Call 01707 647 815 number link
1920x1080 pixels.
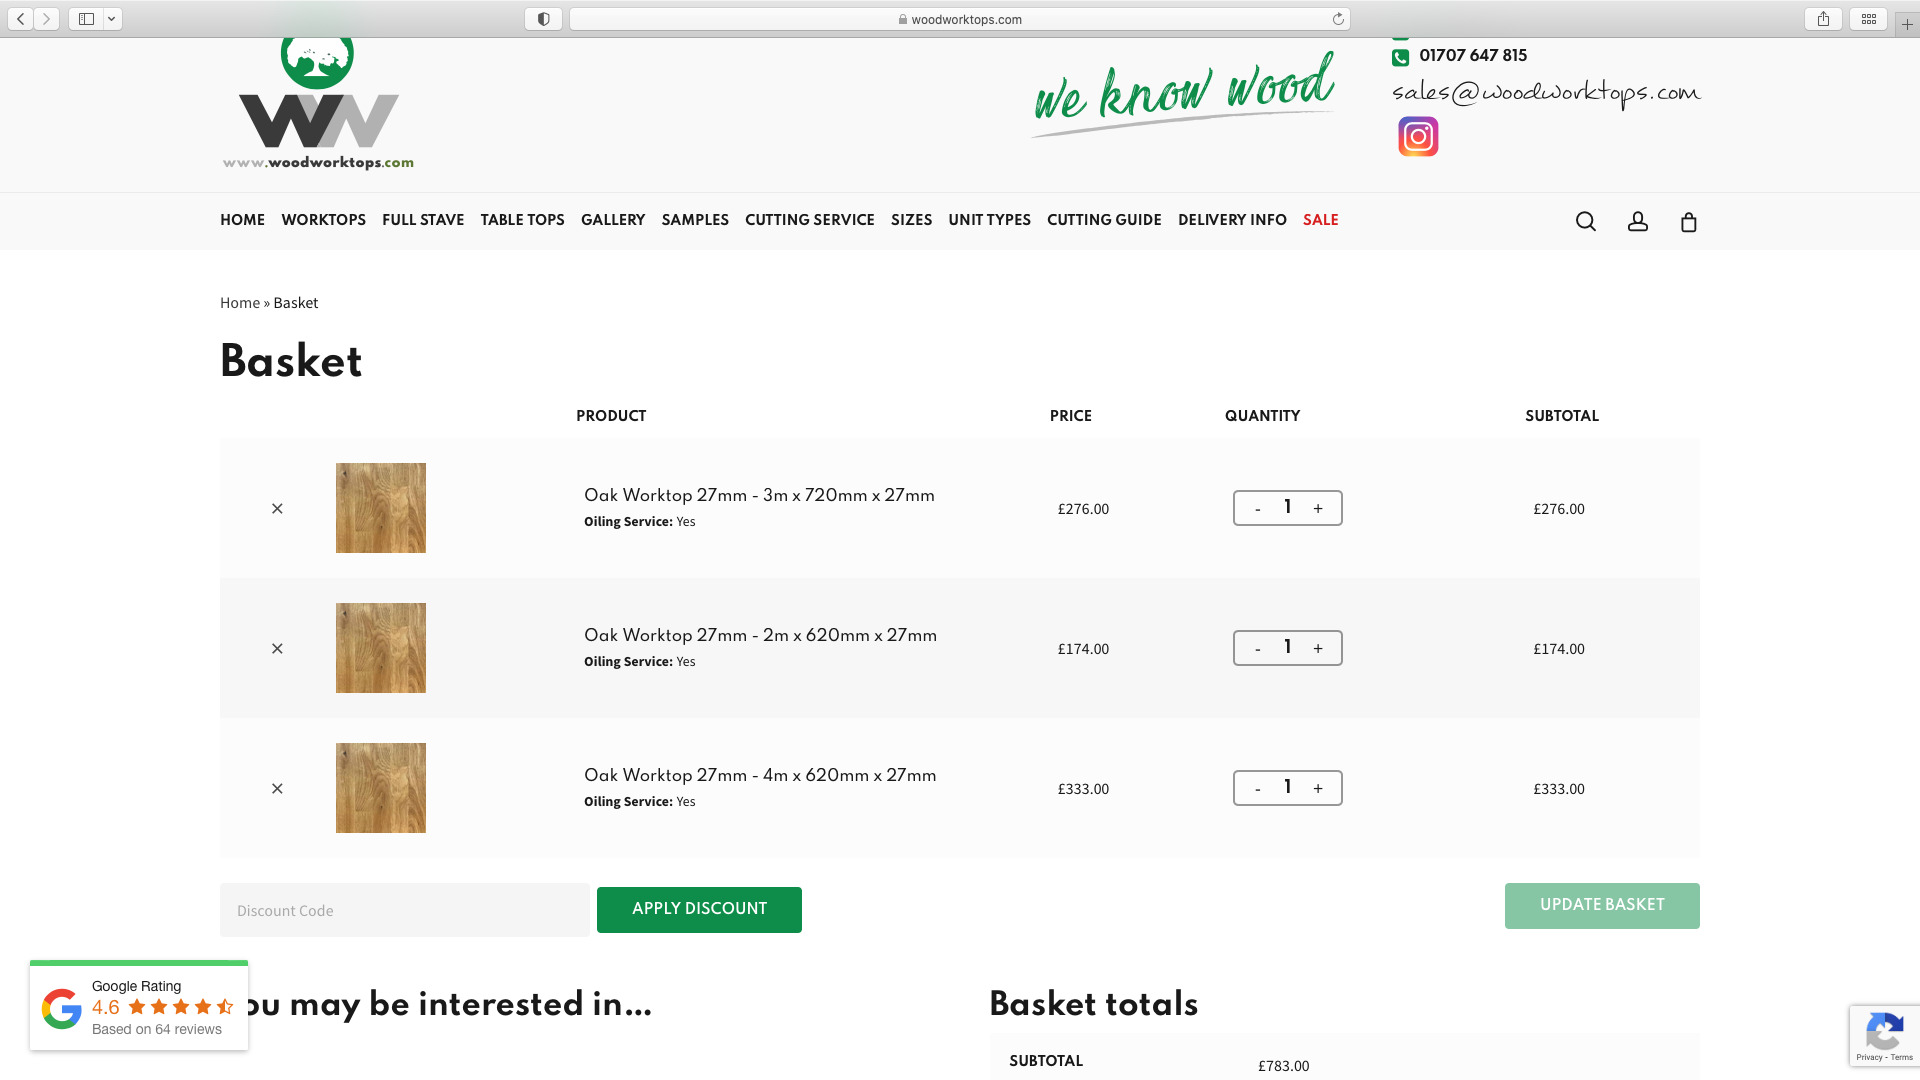(x=1473, y=56)
